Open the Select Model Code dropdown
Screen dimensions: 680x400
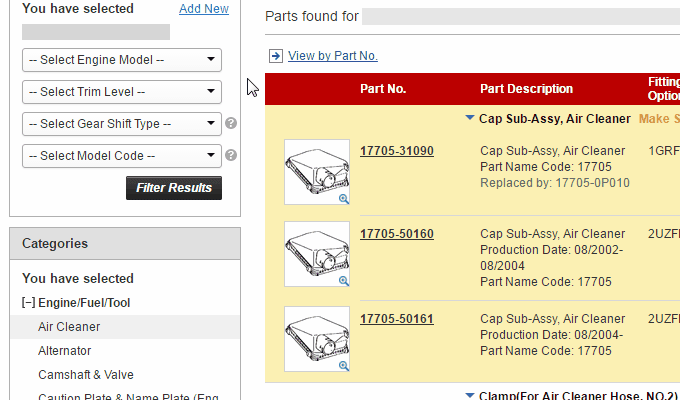point(121,156)
